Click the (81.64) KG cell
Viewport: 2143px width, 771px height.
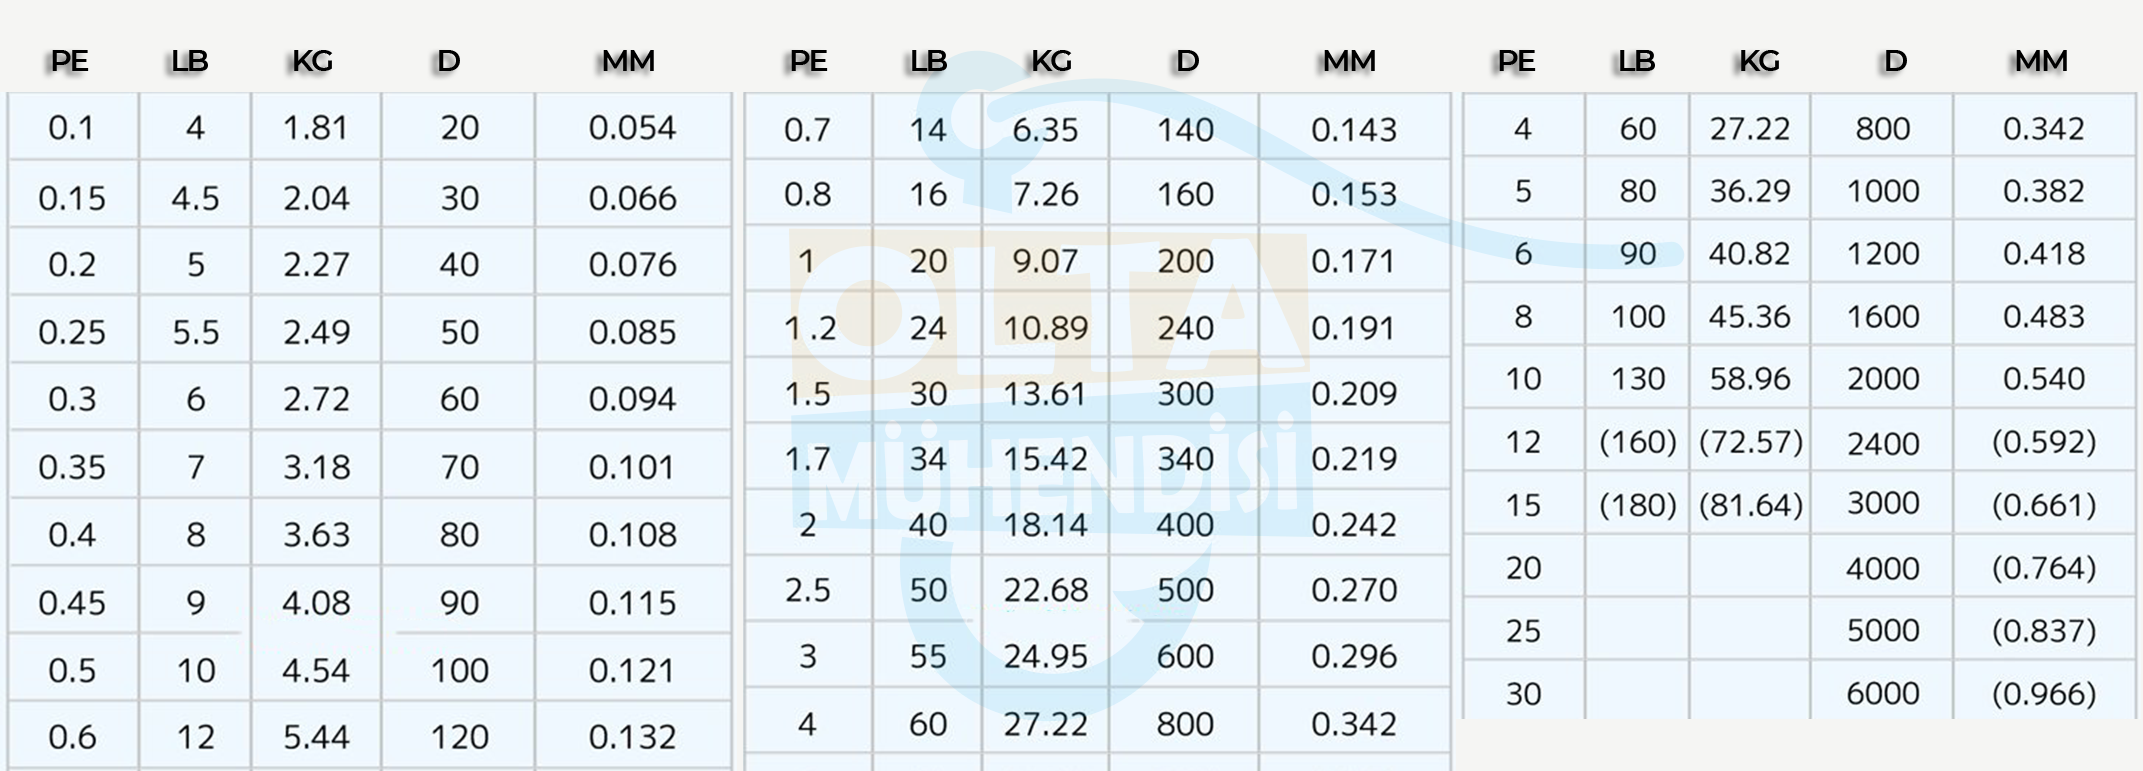pos(1750,504)
